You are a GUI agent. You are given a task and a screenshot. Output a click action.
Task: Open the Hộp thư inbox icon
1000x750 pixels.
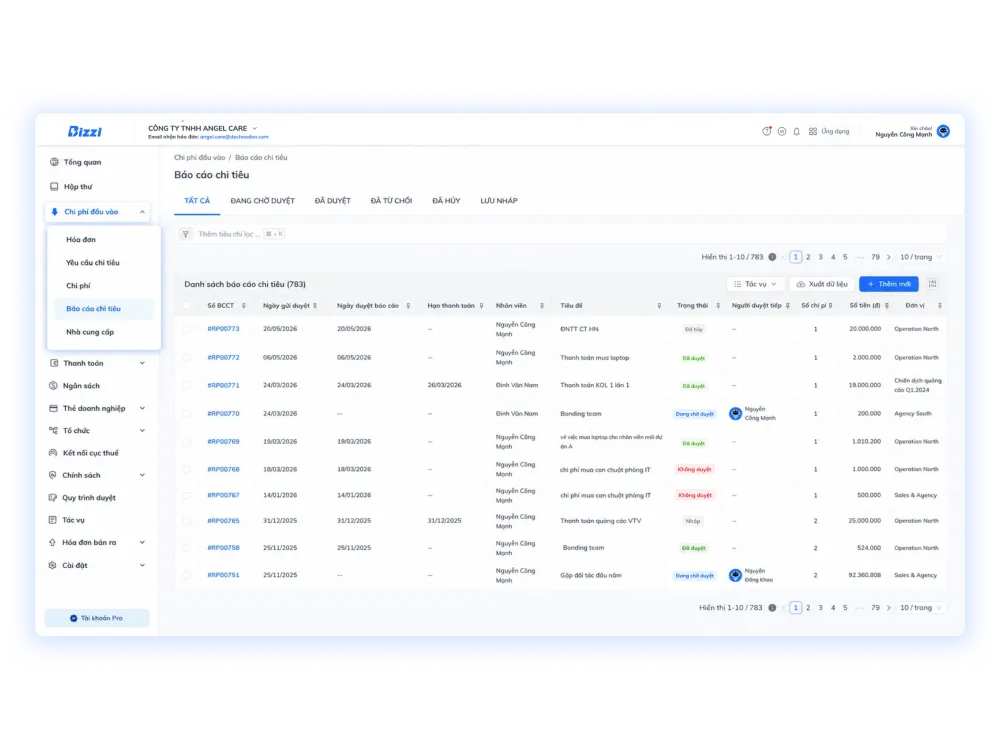click(54, 187)
